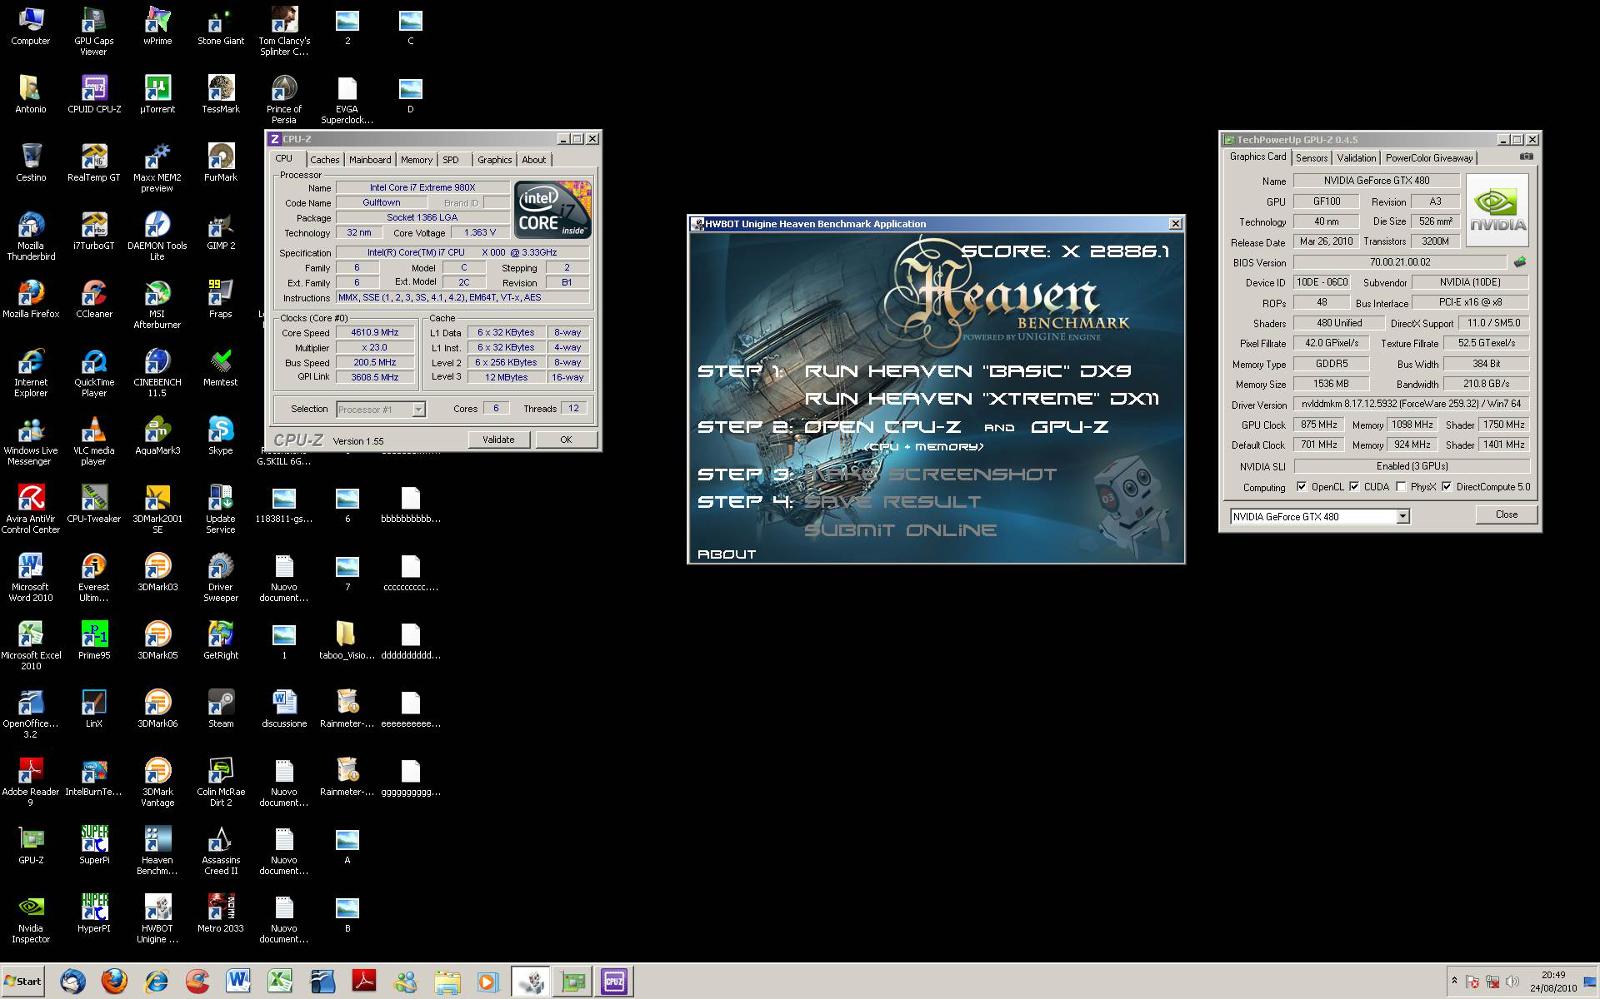Open the GPU selection dropdown in GPU-Z
This screenshot has width=1600, height=999.
[1403, 517]
